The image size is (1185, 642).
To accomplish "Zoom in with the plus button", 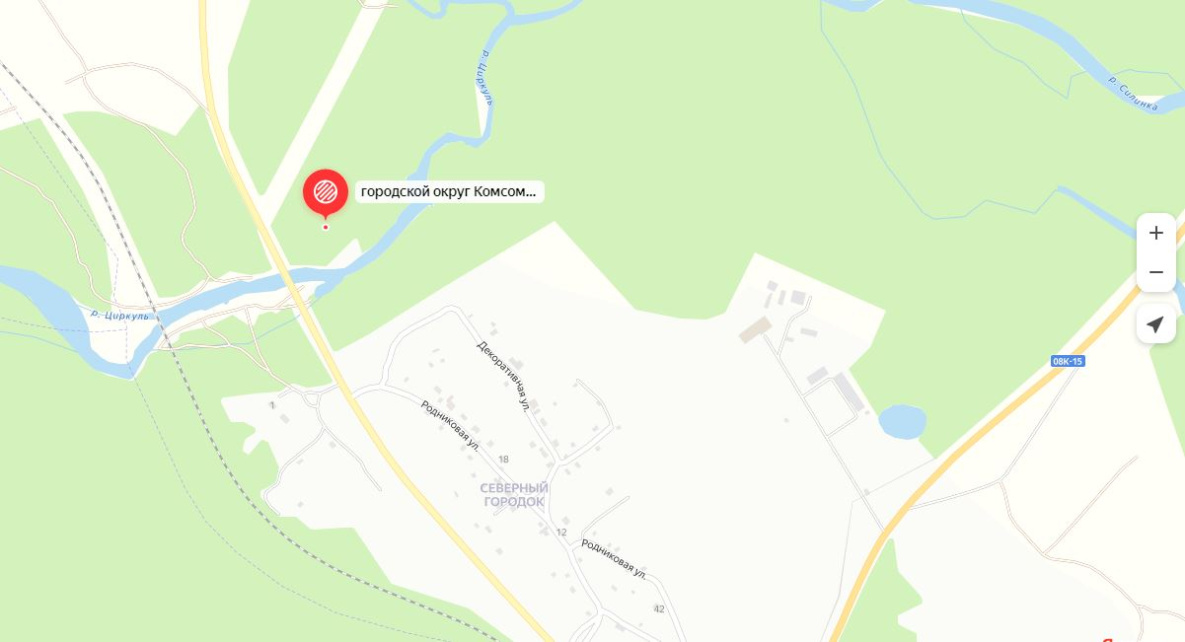I will (x=1156, y=233).
